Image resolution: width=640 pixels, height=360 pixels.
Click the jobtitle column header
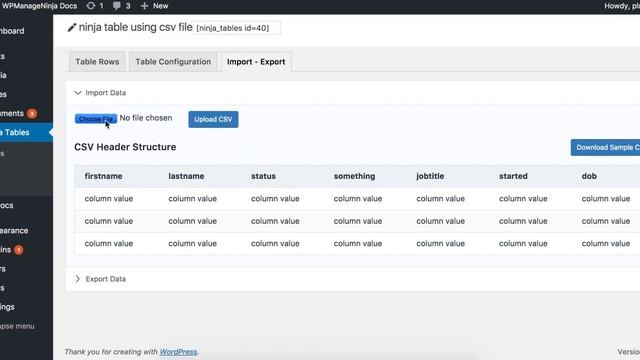430,176
